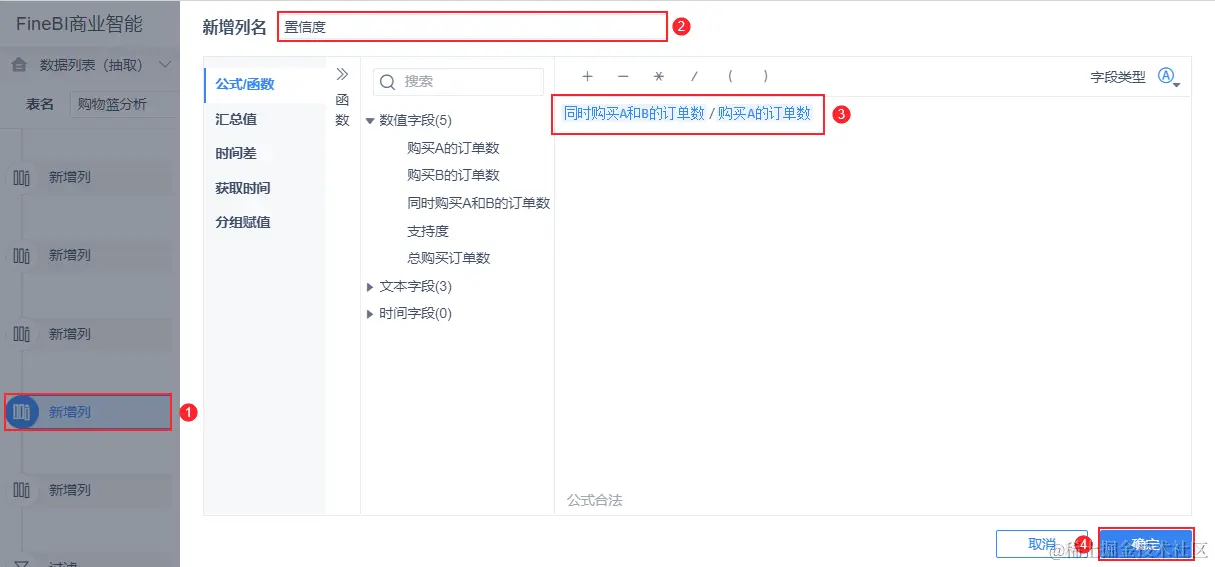Click the search magnifier icon
Screen dimensions: 1215x567
click(389, 81)
